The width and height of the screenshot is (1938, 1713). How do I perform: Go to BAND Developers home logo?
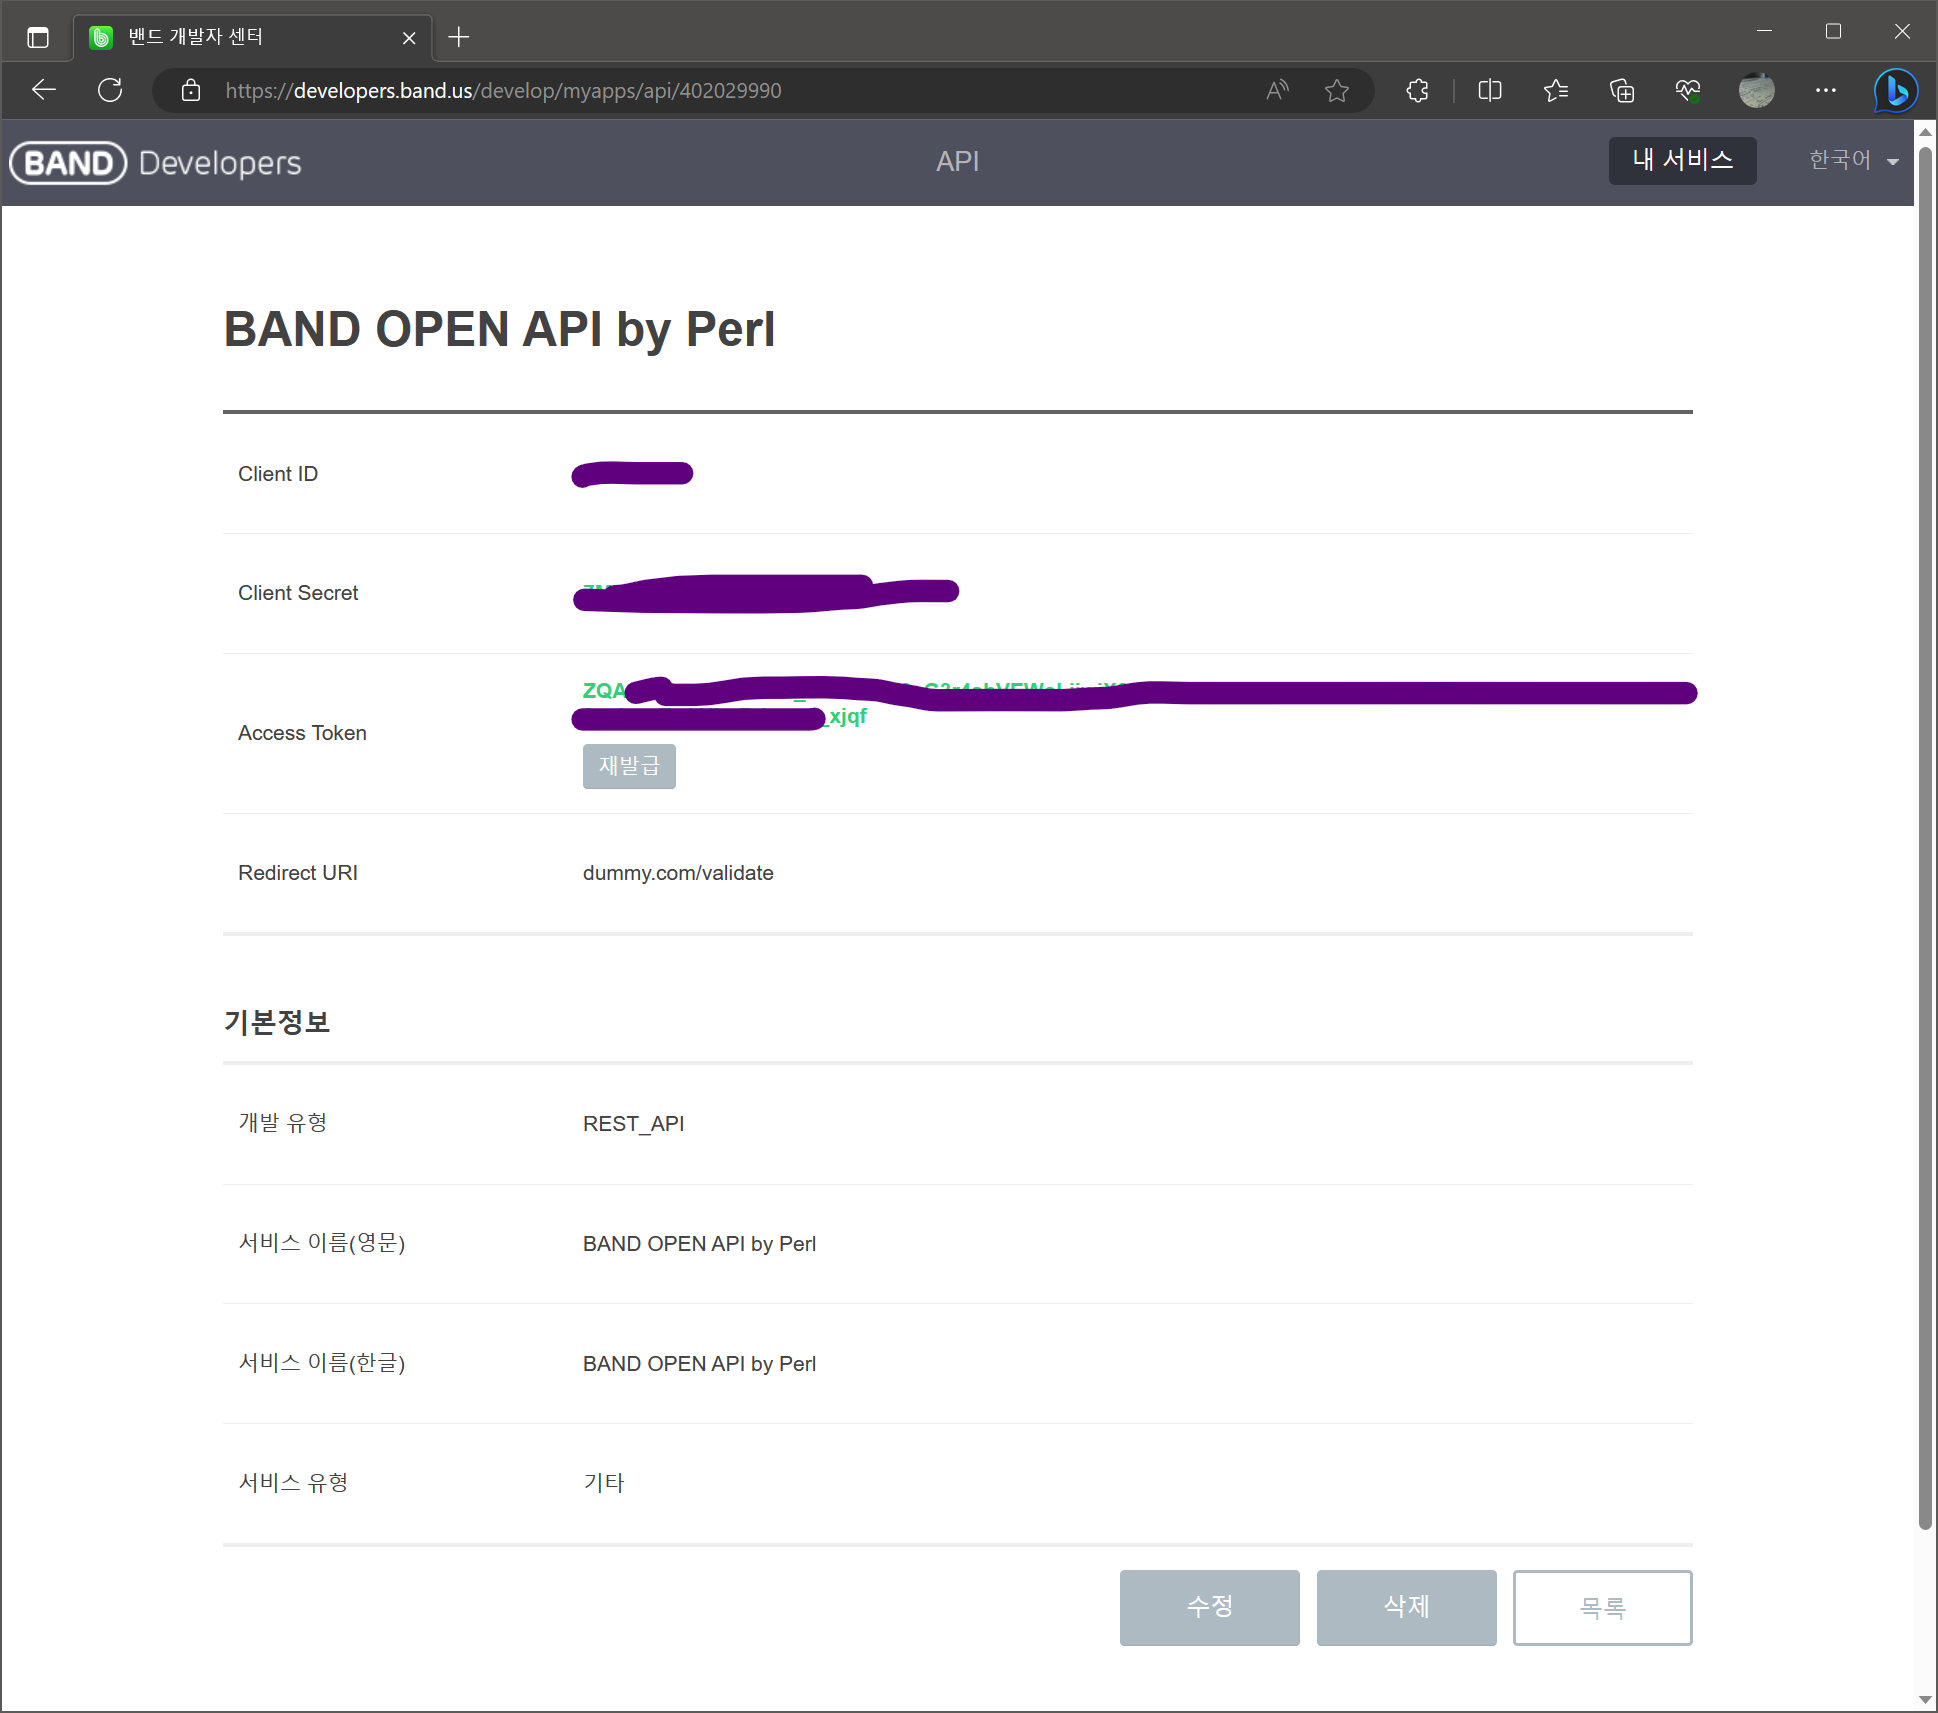(156, 163)
